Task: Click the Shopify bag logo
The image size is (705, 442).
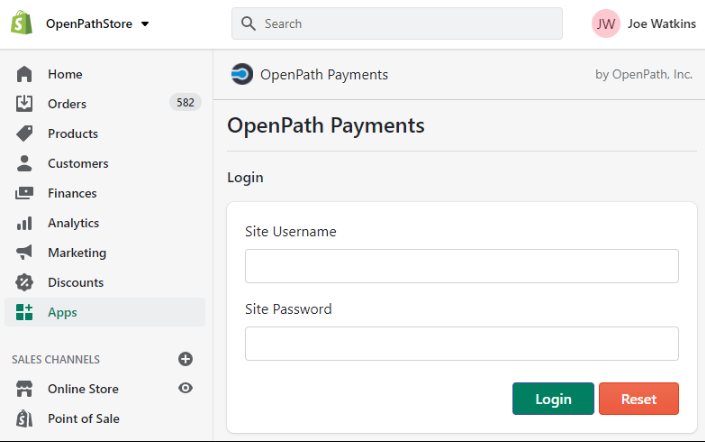Action: pos(22,23)
